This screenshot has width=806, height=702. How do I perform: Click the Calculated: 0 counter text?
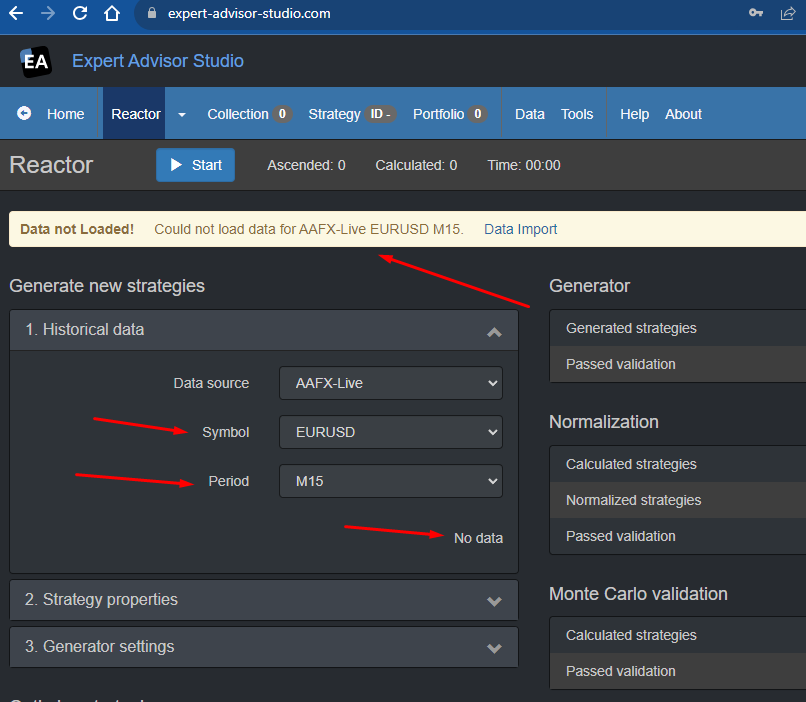pos(416,165)
